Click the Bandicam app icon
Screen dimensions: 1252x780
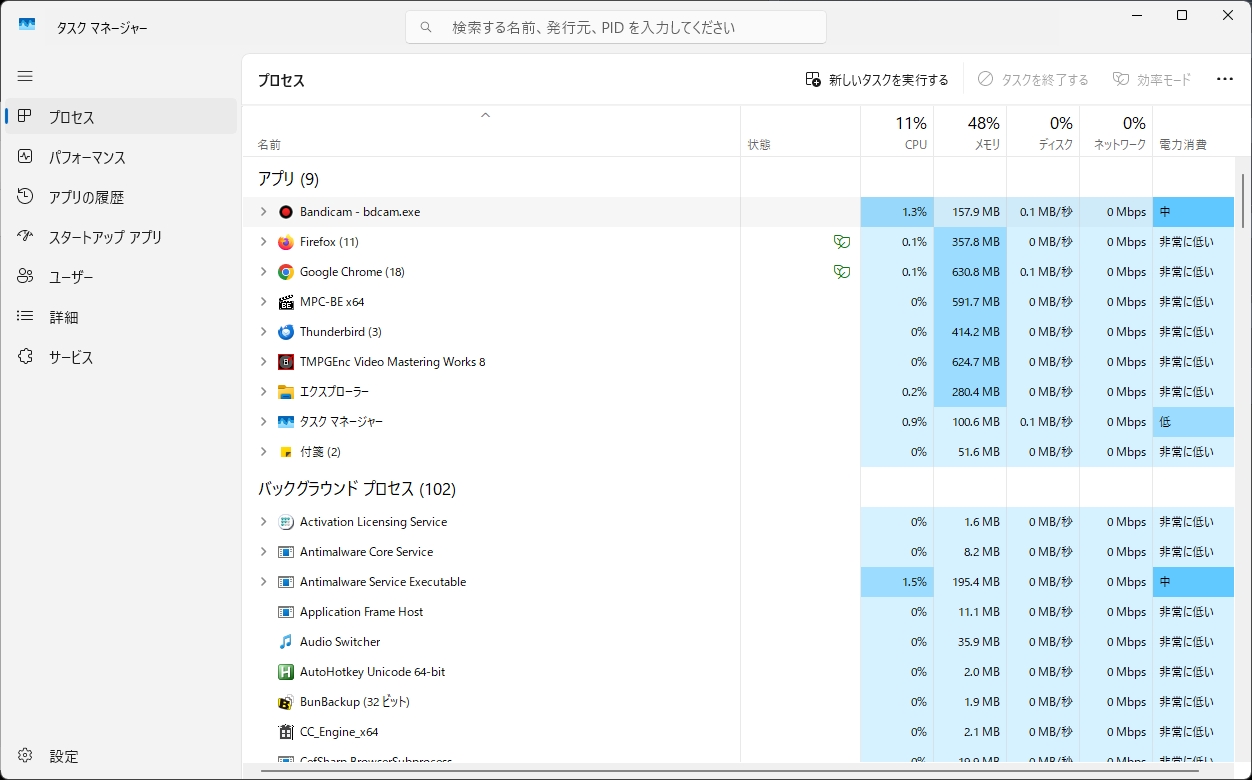pos(285,212)
